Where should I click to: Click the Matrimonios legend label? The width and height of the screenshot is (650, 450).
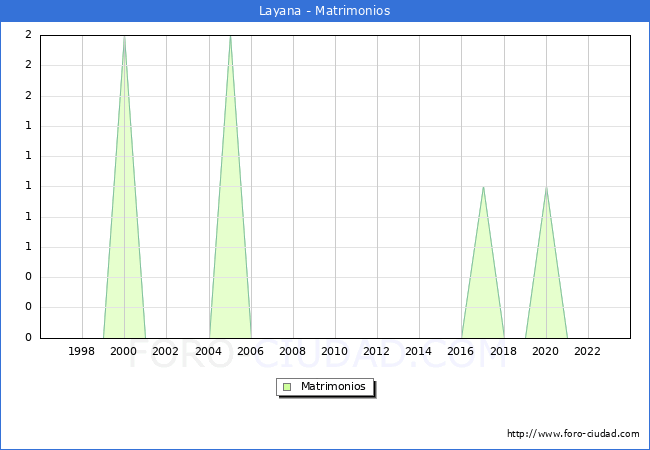(x=333, y=386)
